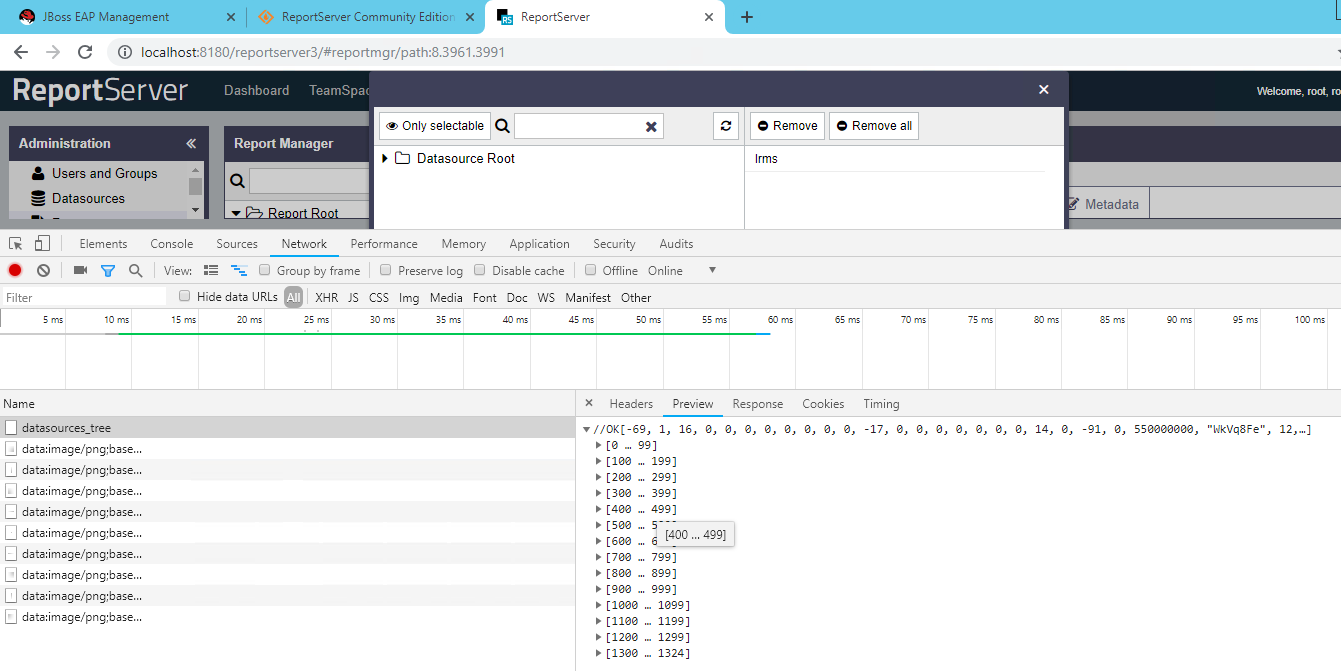The width and height of the screenshot is (1341, 671).
Task: Toggle the DevTools device toolbar icon
Action: pyautogui.click(x=42, y=244)
